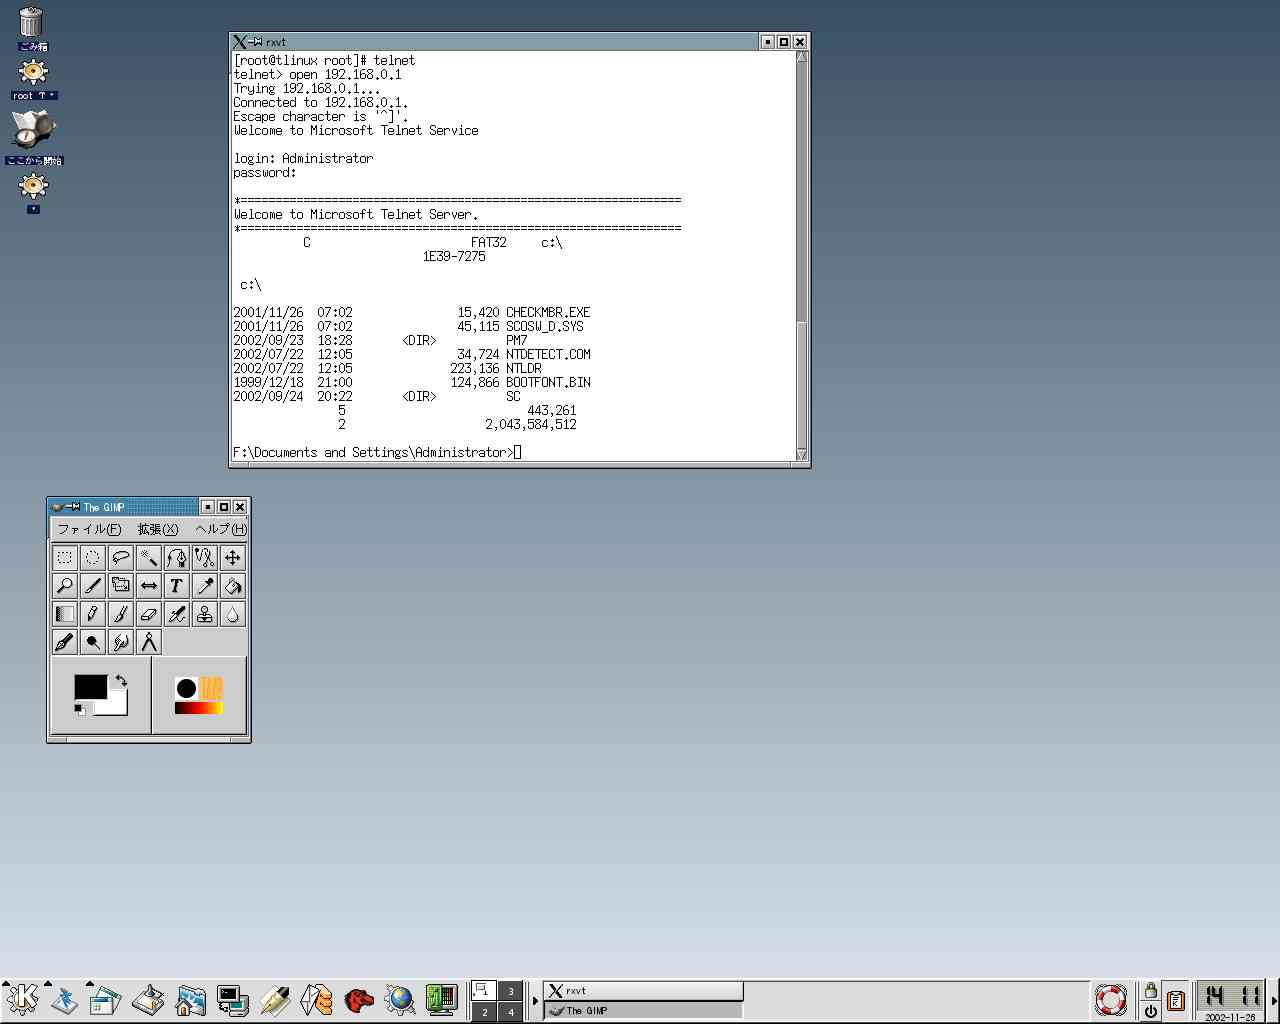
Task: Select the Bezier path tool in GIMP
Action: [x=177, y=558]
